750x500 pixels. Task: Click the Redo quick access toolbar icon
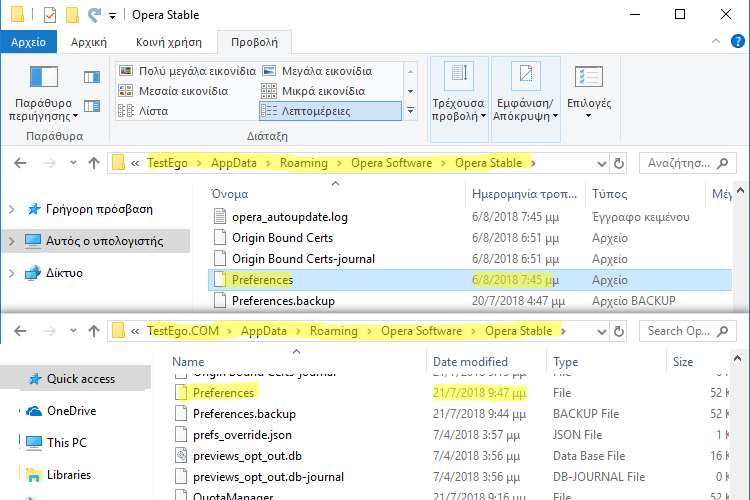94,15
